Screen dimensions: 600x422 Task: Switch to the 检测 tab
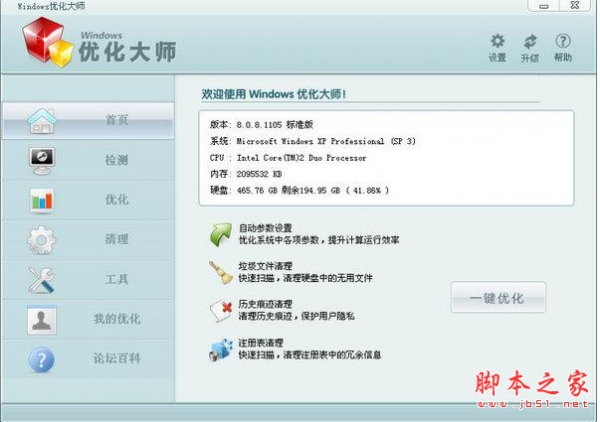(x=88, y=160)
